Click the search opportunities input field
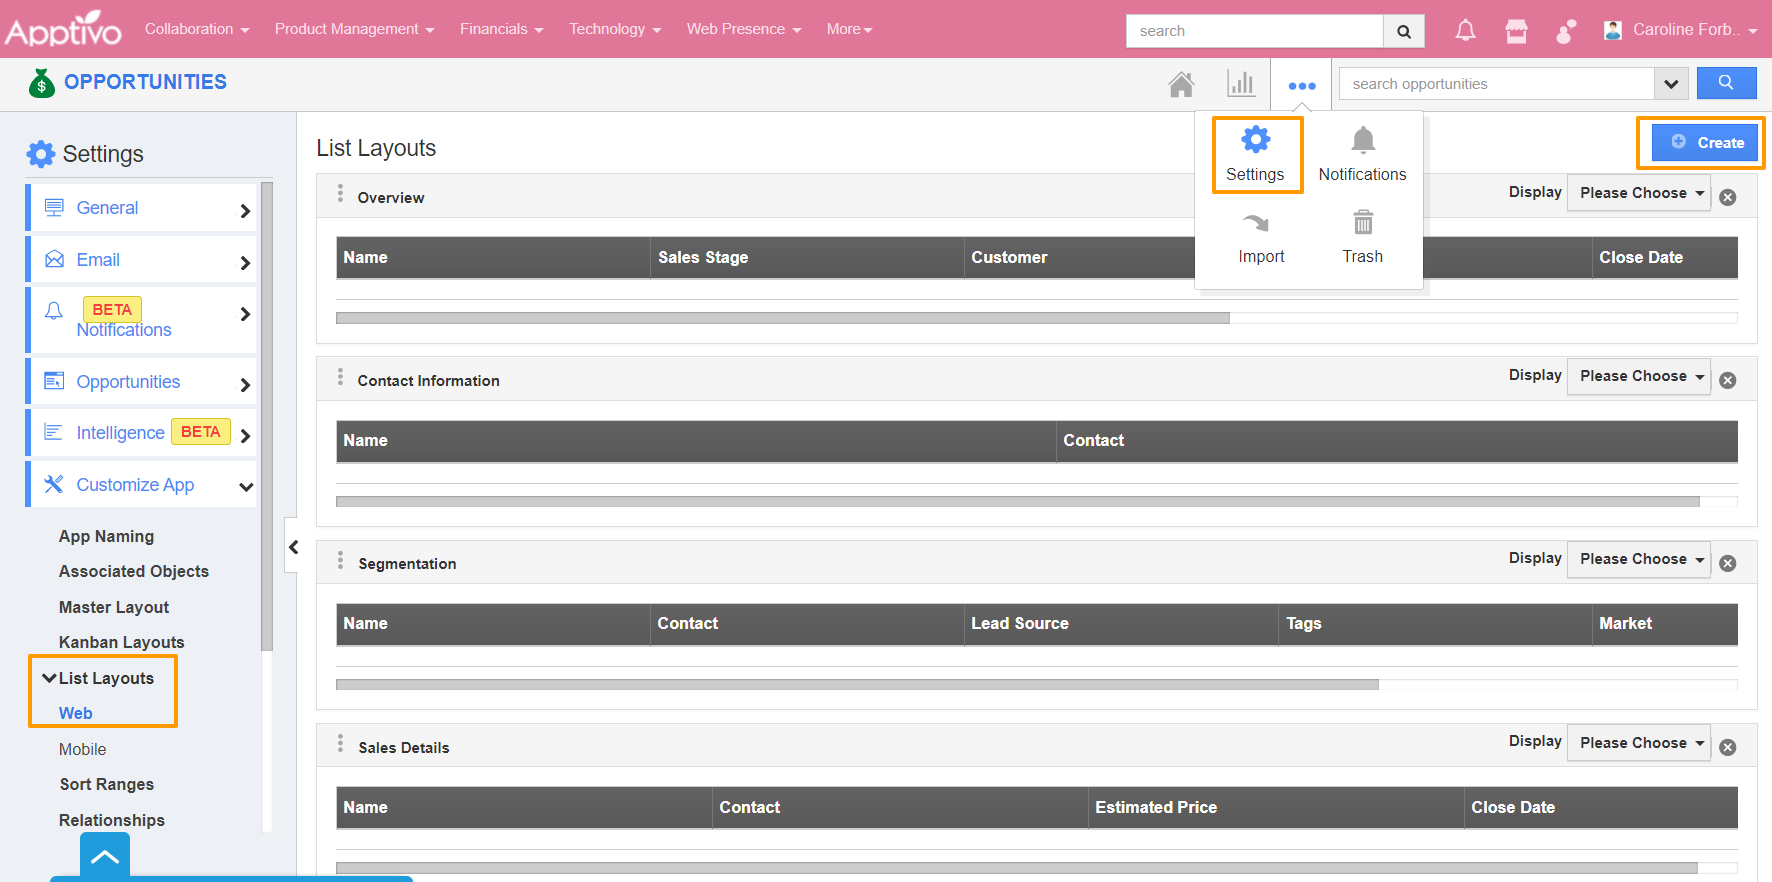This screenshot has height=882, width=1772. point(1497,84)
